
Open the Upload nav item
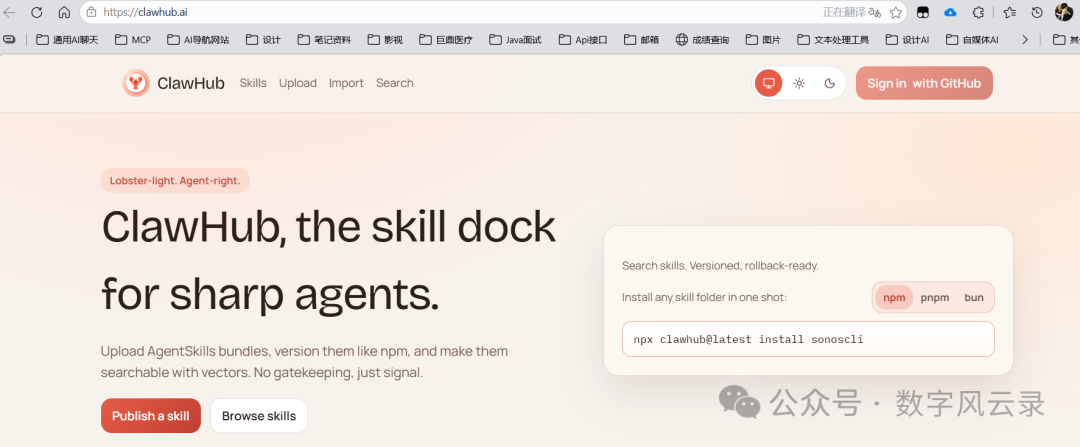tap(298, 83)
